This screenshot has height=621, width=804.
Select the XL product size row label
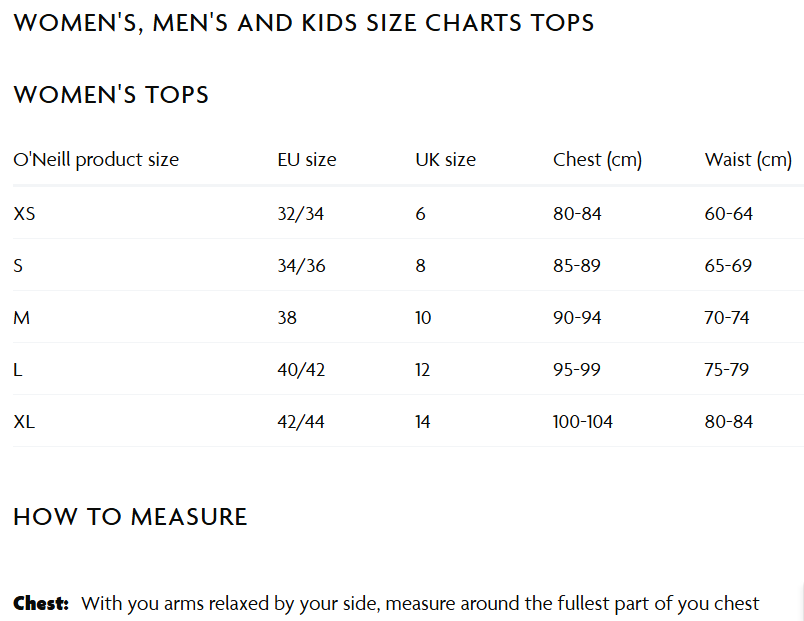point(24,422)
